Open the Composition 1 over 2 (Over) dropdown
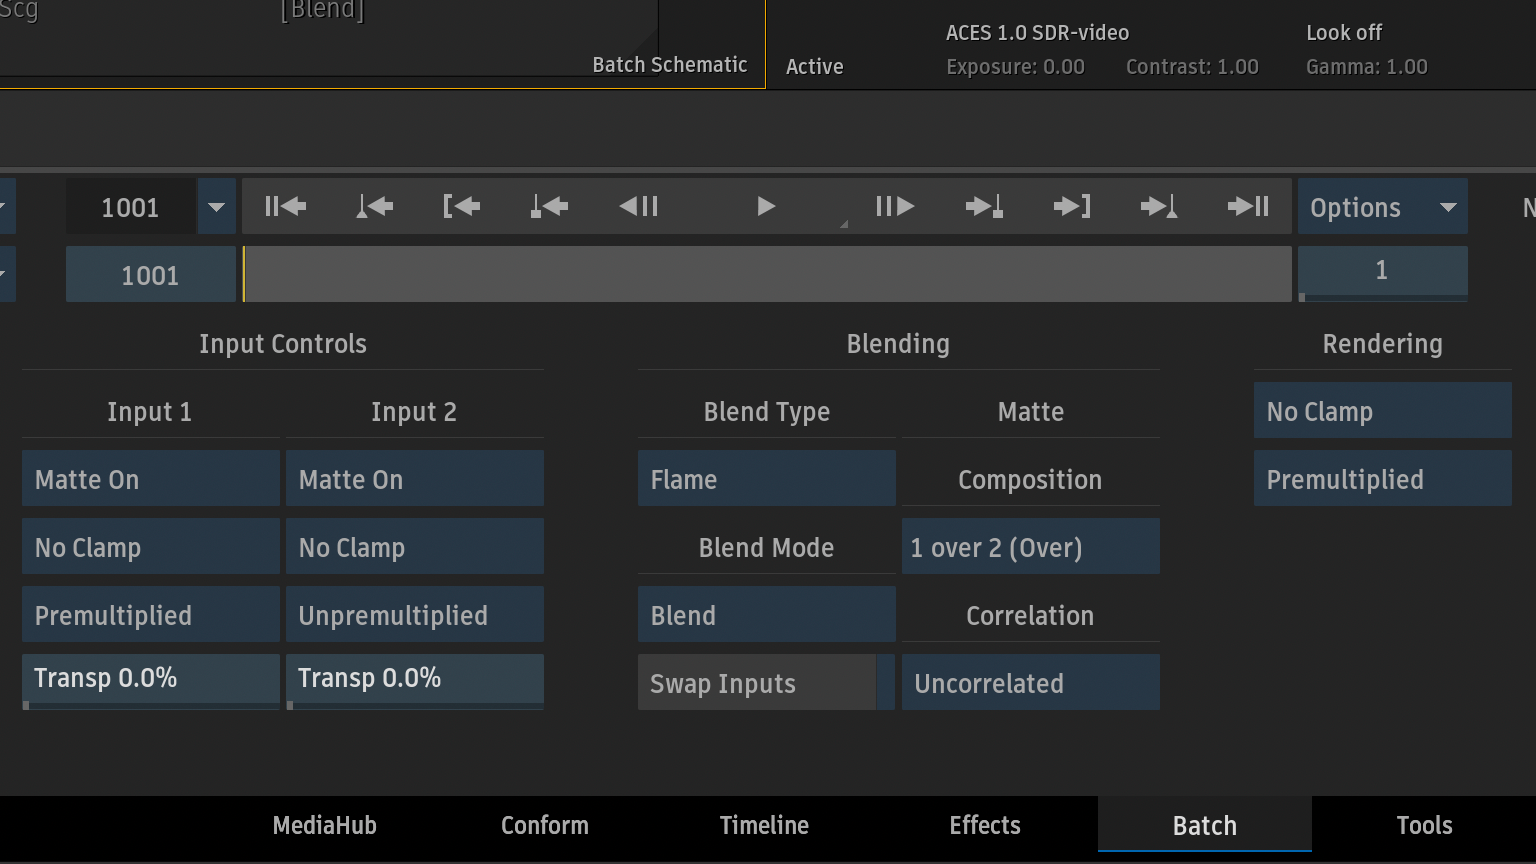This screenshot has width=1536, height=864. coord(1031,546)
